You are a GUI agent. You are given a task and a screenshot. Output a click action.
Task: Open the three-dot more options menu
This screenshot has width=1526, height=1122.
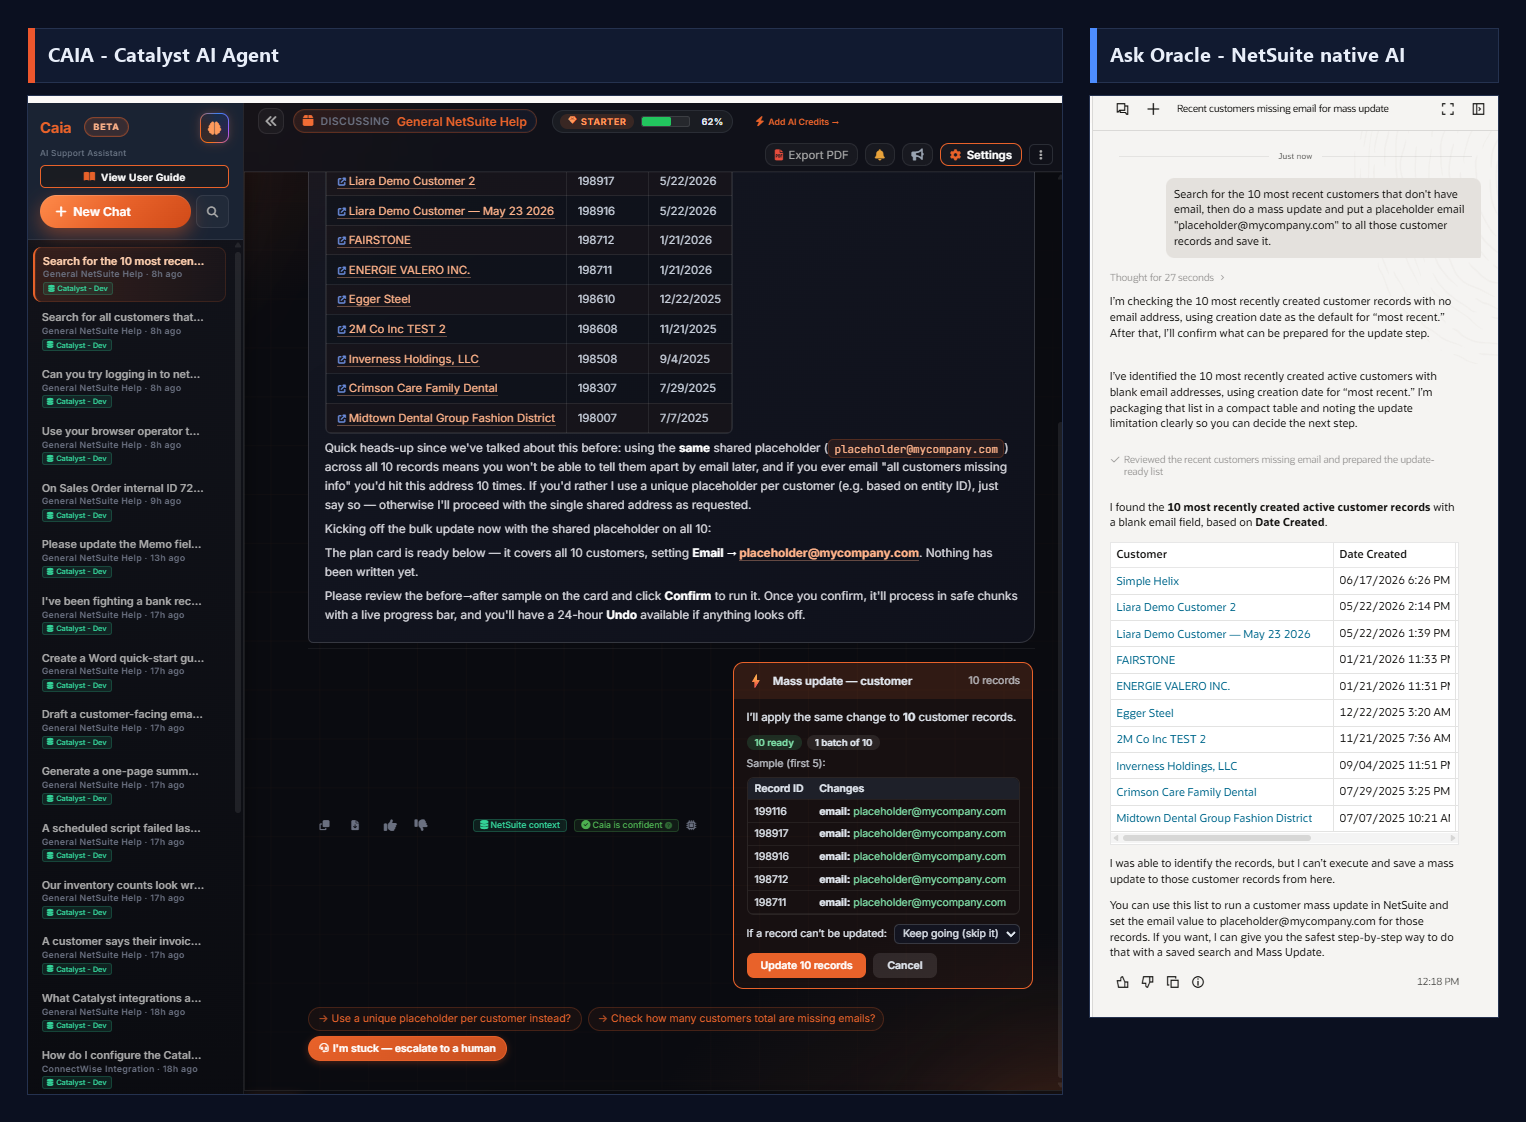coord(1041,155)
